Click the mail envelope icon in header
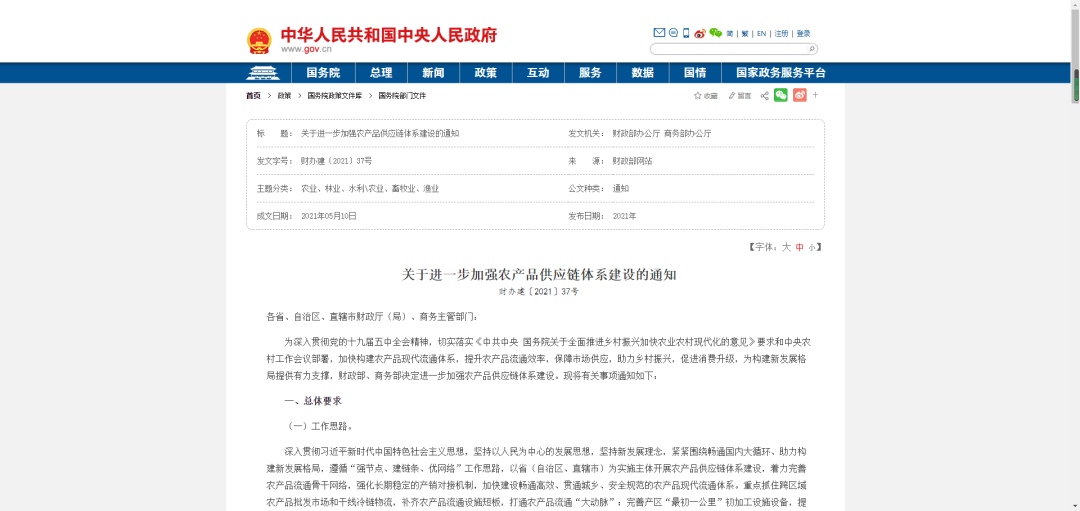 (x=659, y=33)
